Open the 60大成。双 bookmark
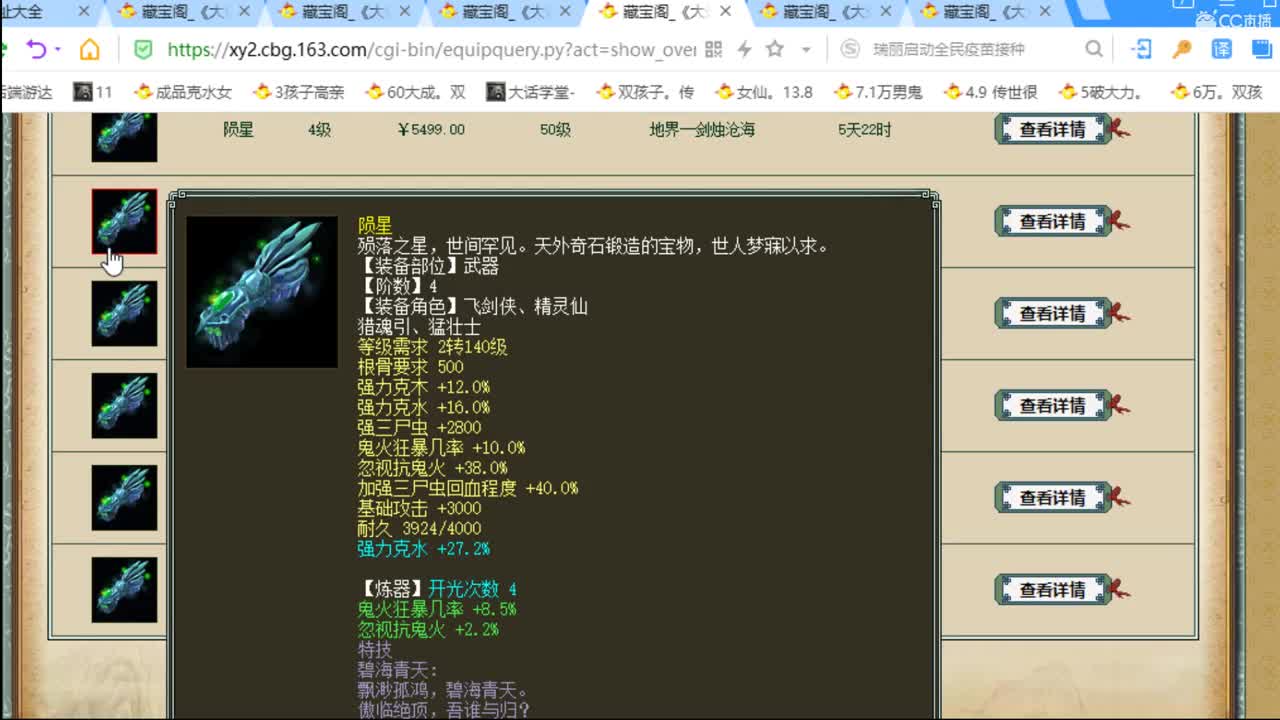 (x=415, y=92)
